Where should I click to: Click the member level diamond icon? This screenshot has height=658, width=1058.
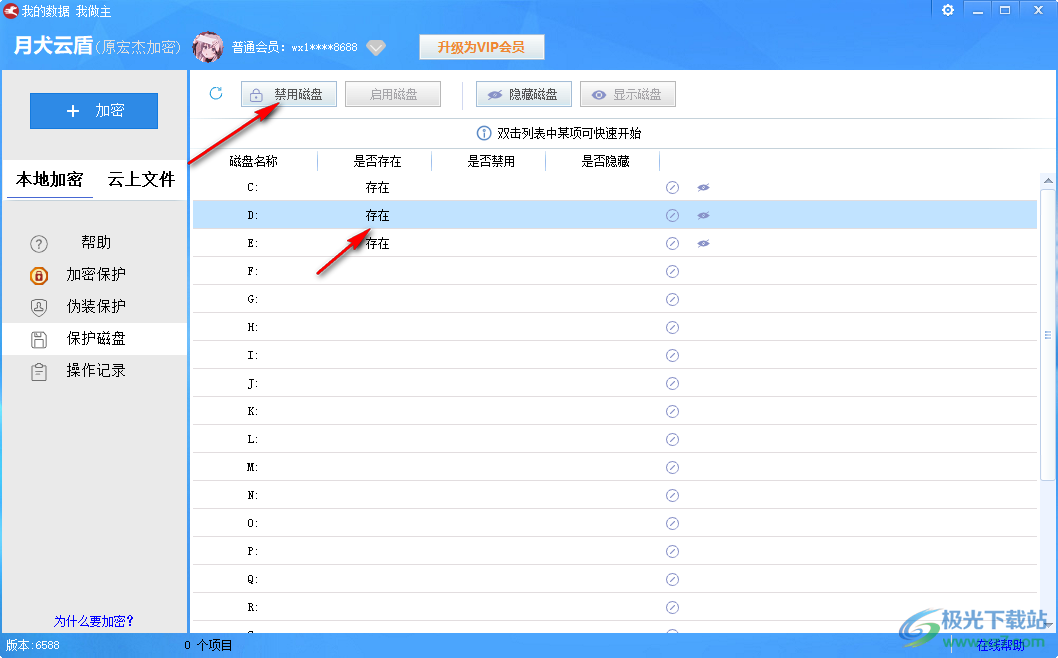376,48
